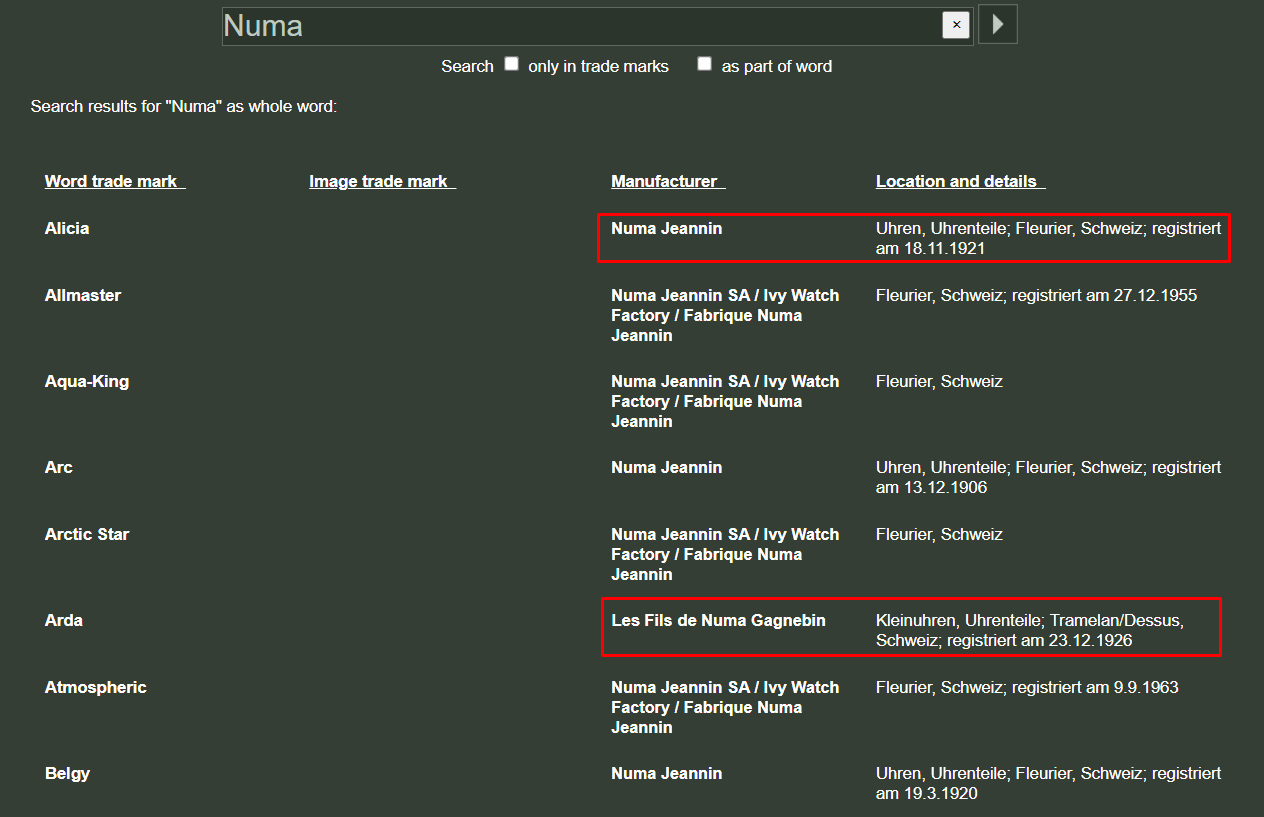Select the 'Alicia' trade mark entry
1264x817 pixels.
click(67, 228)
